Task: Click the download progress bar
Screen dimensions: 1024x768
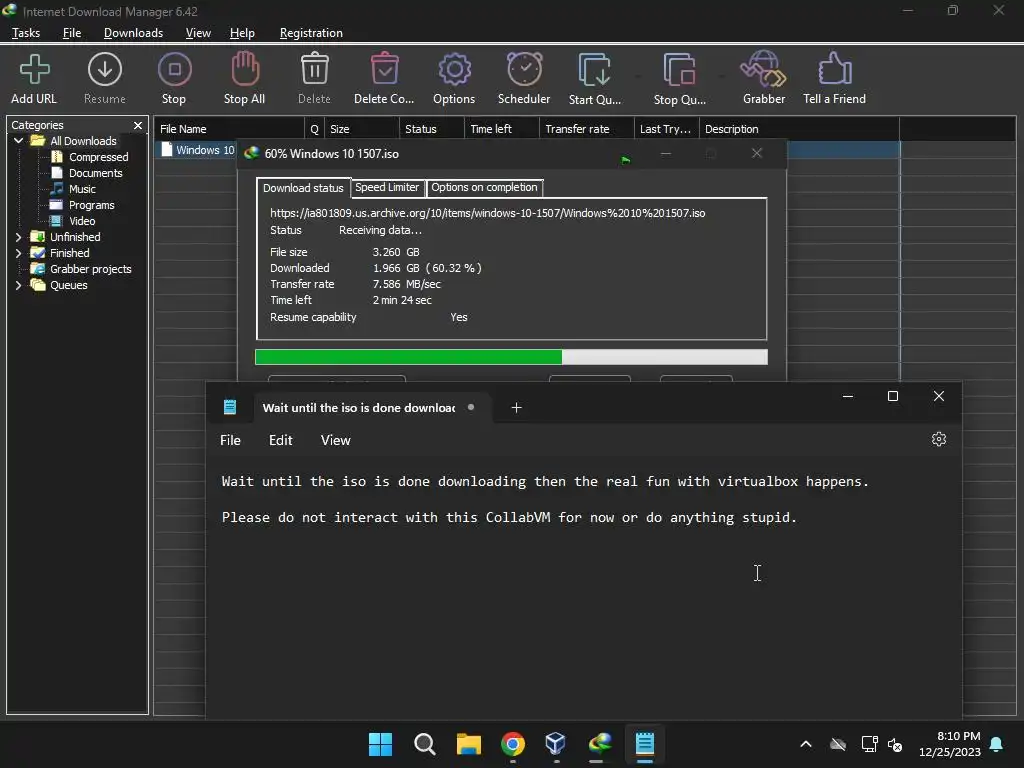Action: coord(511,357)
